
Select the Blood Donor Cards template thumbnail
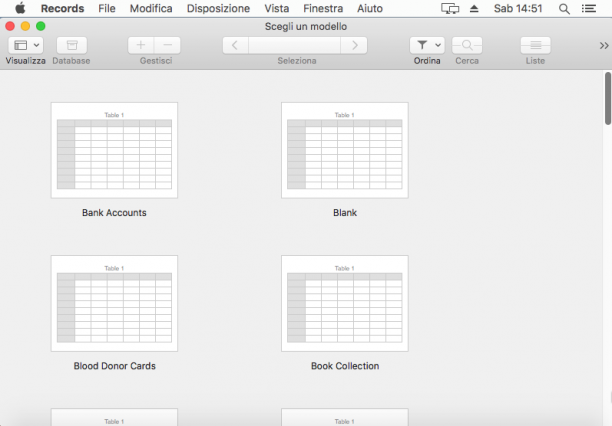tap(114, 303)
